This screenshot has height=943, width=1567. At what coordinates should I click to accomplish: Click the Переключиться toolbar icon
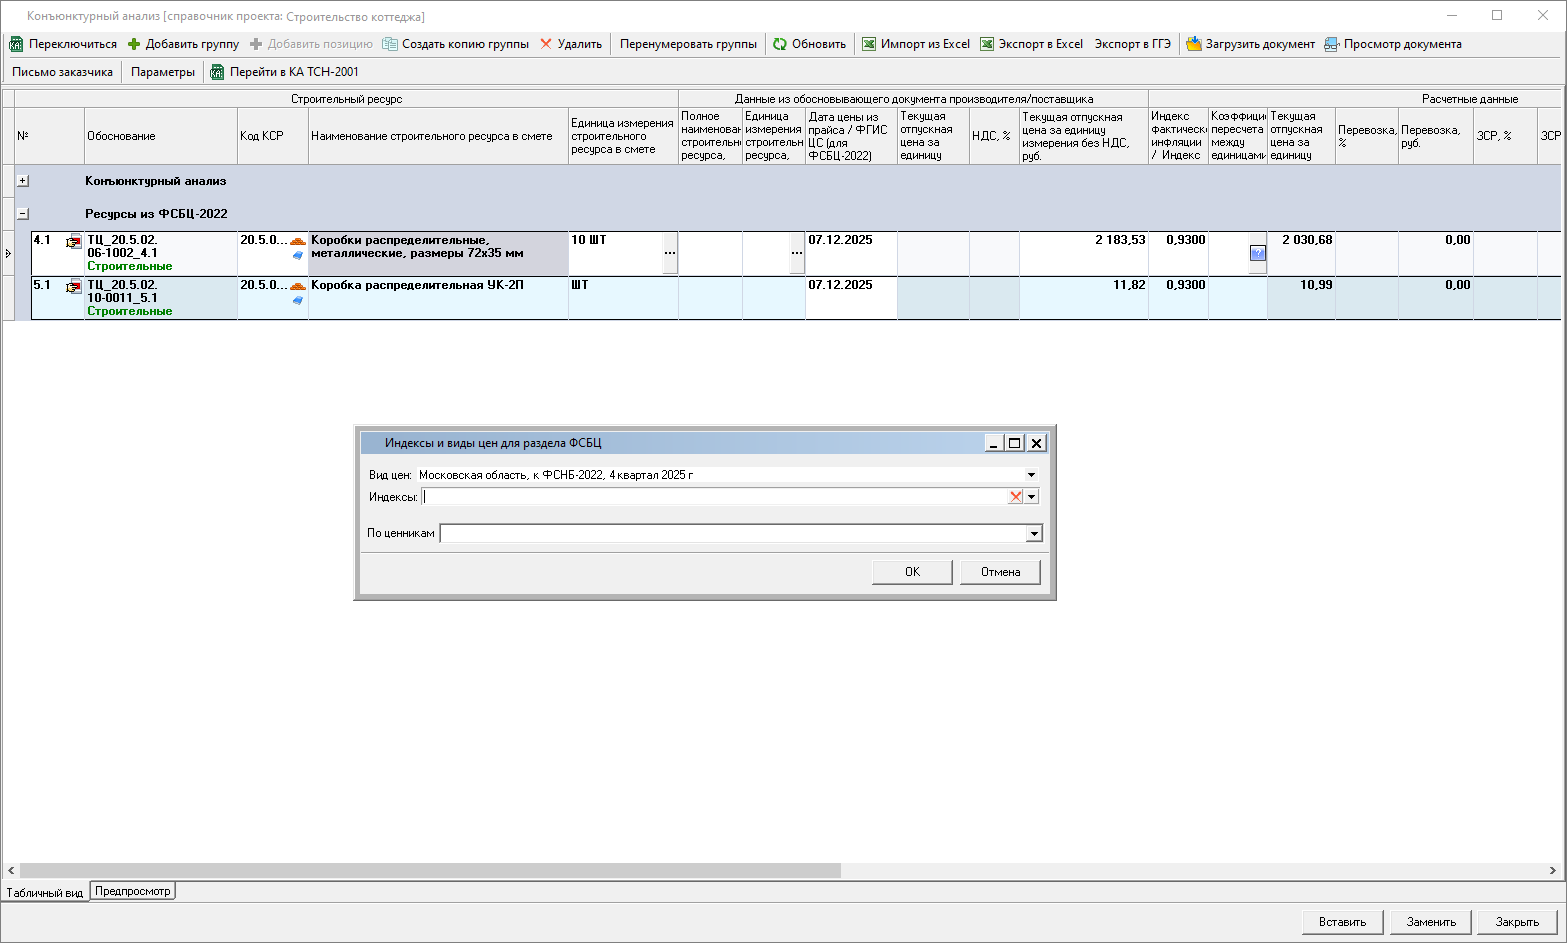[16, 44]
